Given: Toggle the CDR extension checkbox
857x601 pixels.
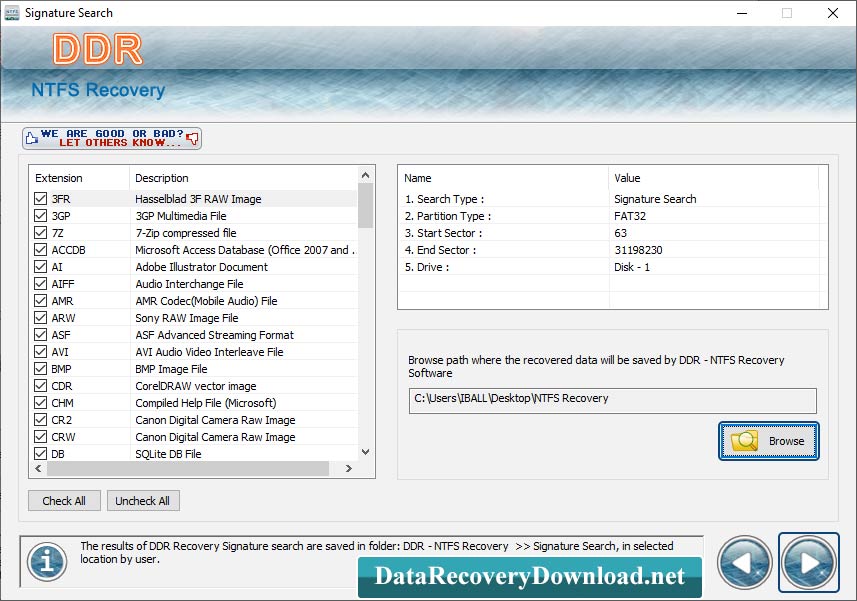Looking at the screenshot, I should click(40, 386).
